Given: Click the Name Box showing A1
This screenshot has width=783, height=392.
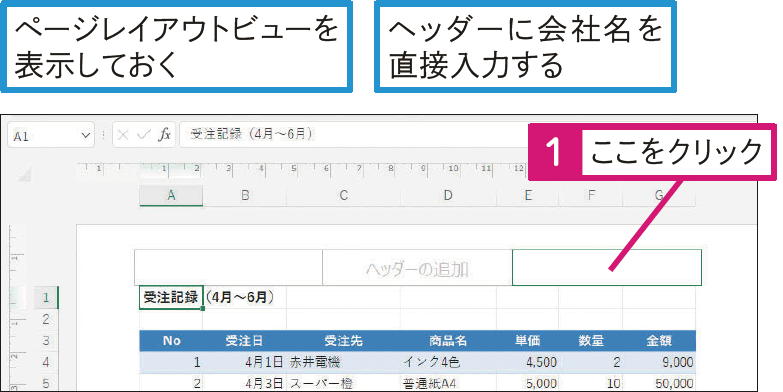Looking at the screenshot, I should click(50, 135).
